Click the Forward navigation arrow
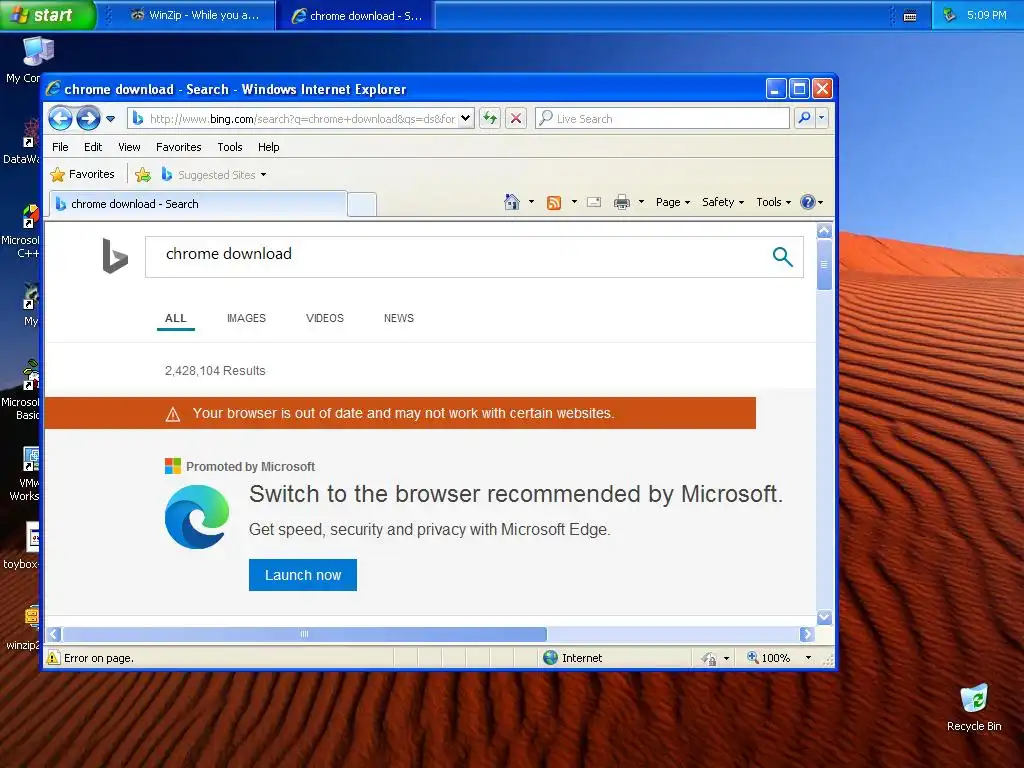This screenshot has height=768, width=1024. click(x=88, y=118)
